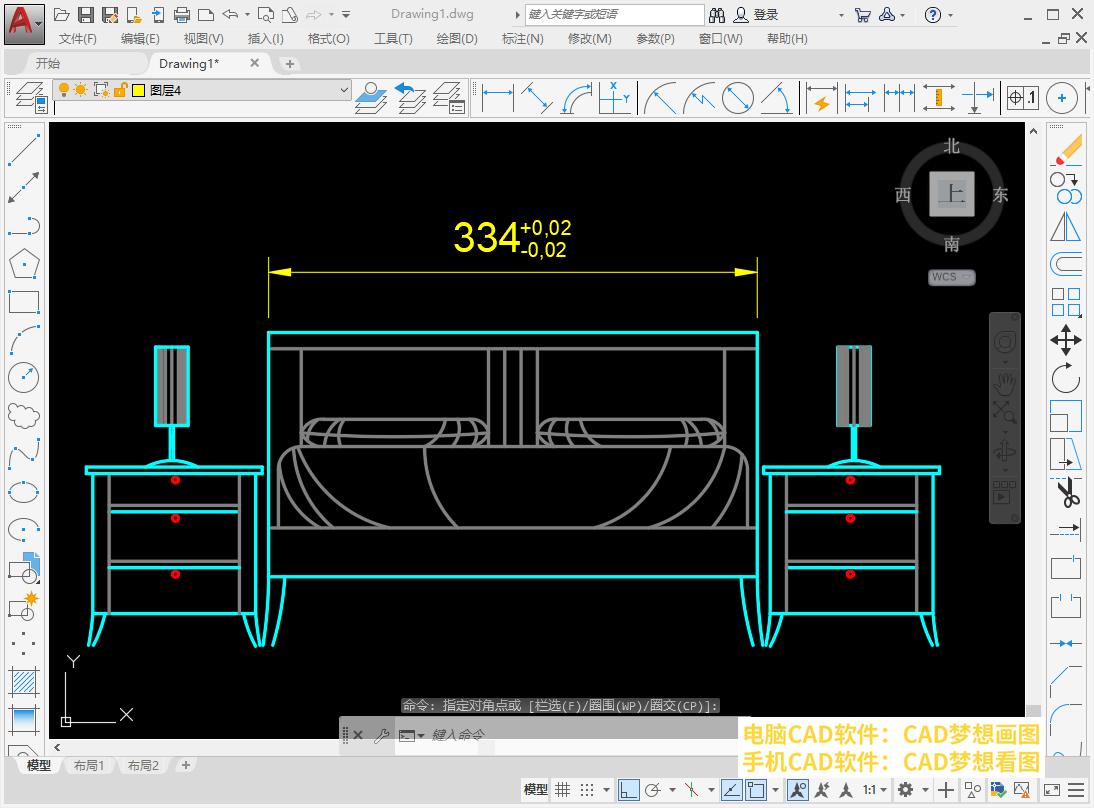Open the Layer Properties manager icon

click(x=29, y=98)
